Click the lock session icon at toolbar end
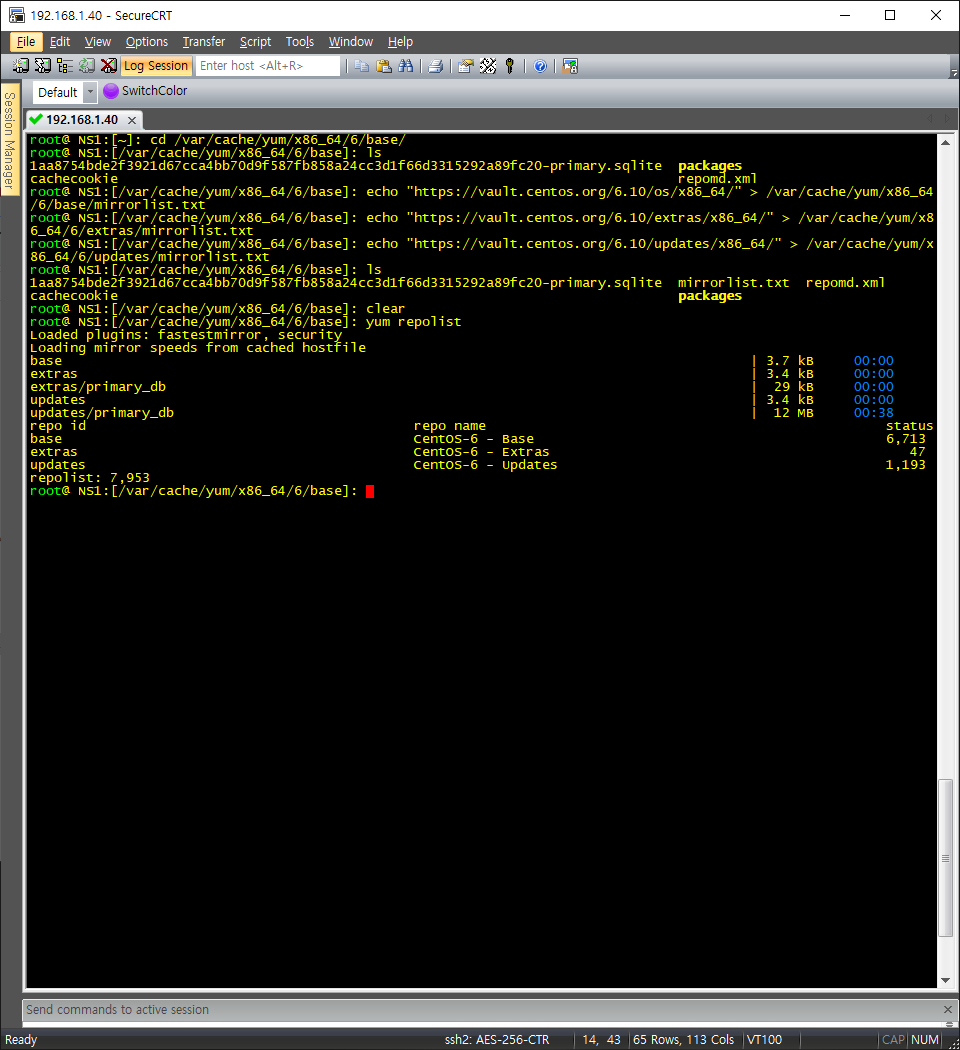 [x=570, y=66]
